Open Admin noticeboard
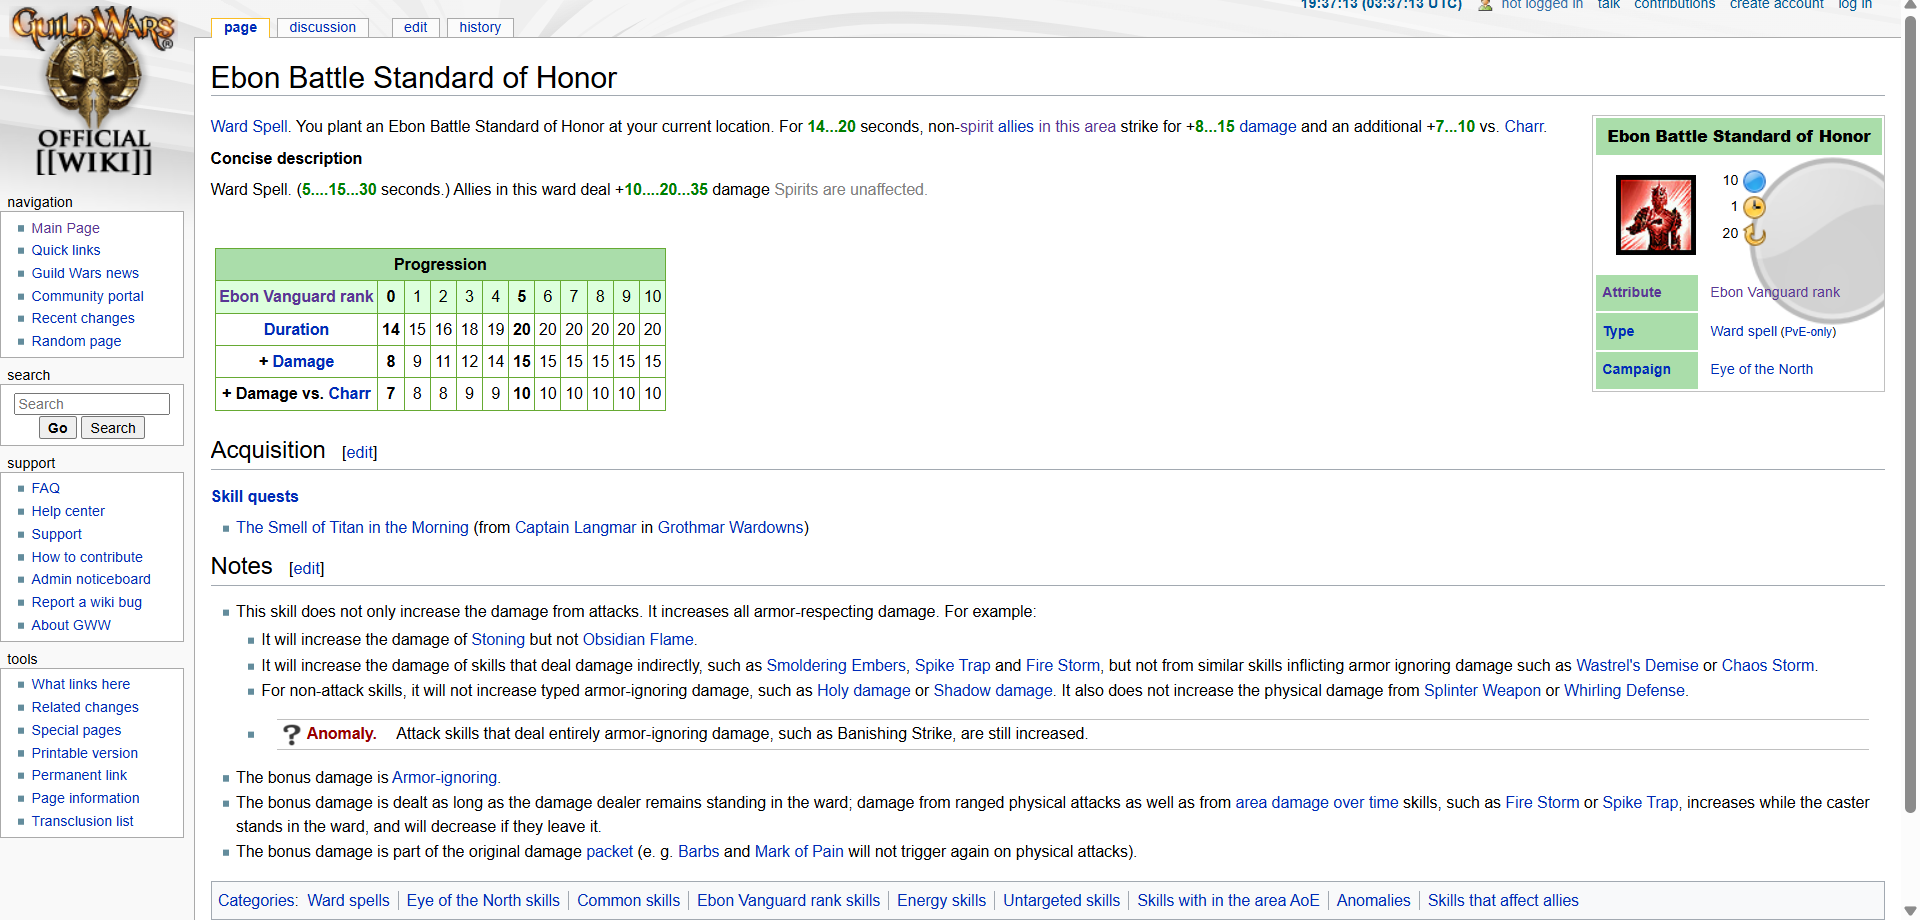The image size is (1920, 920). tap(91, 579)
